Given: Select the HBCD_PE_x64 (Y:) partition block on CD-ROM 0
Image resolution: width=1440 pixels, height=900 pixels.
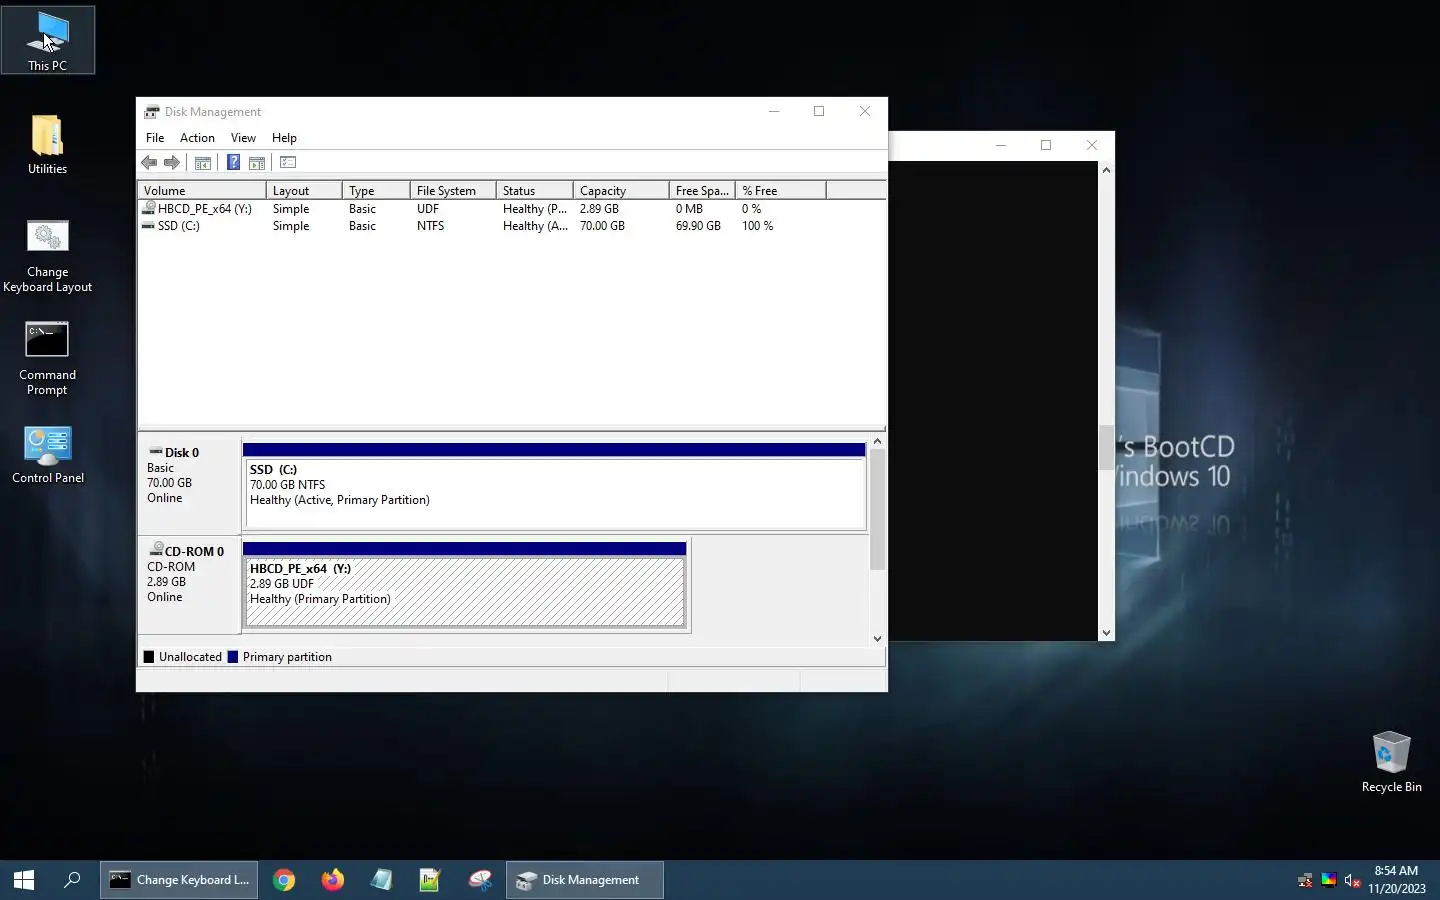Looking at the screenshot, I should coord(465,585).
